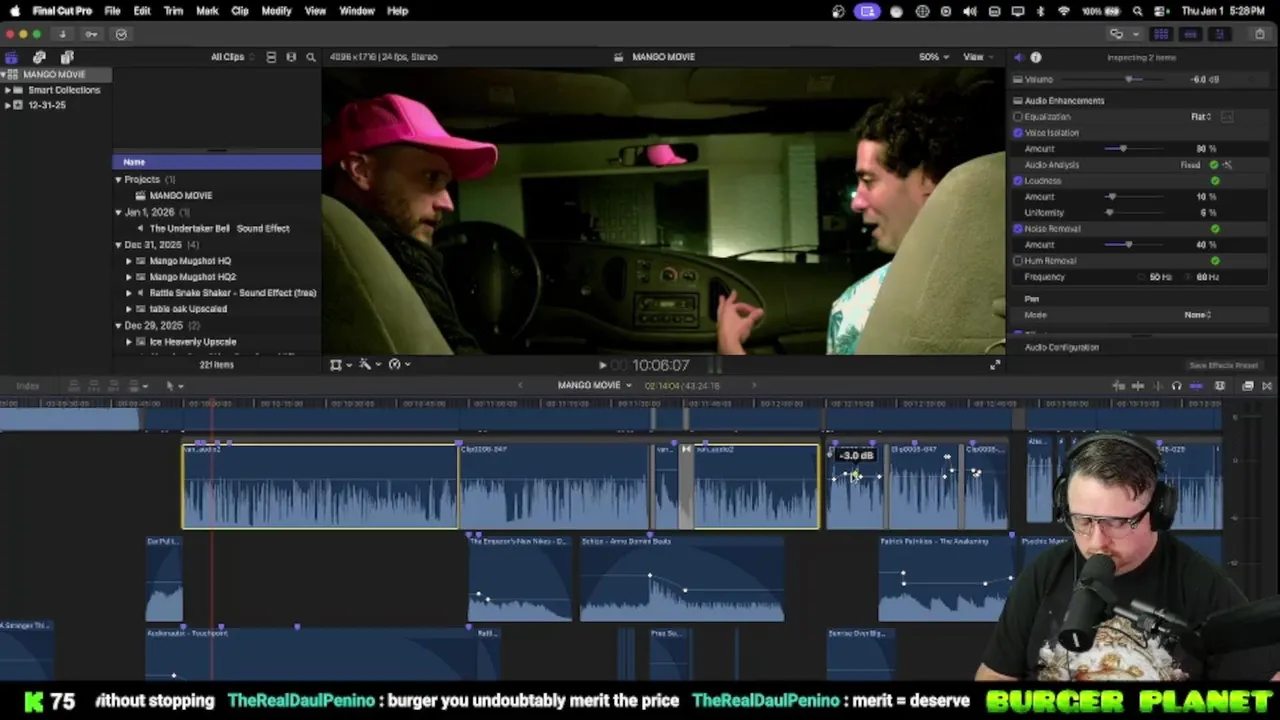
Task: Toggle audio skimming headphones icon
Action: coord(1176,386)
